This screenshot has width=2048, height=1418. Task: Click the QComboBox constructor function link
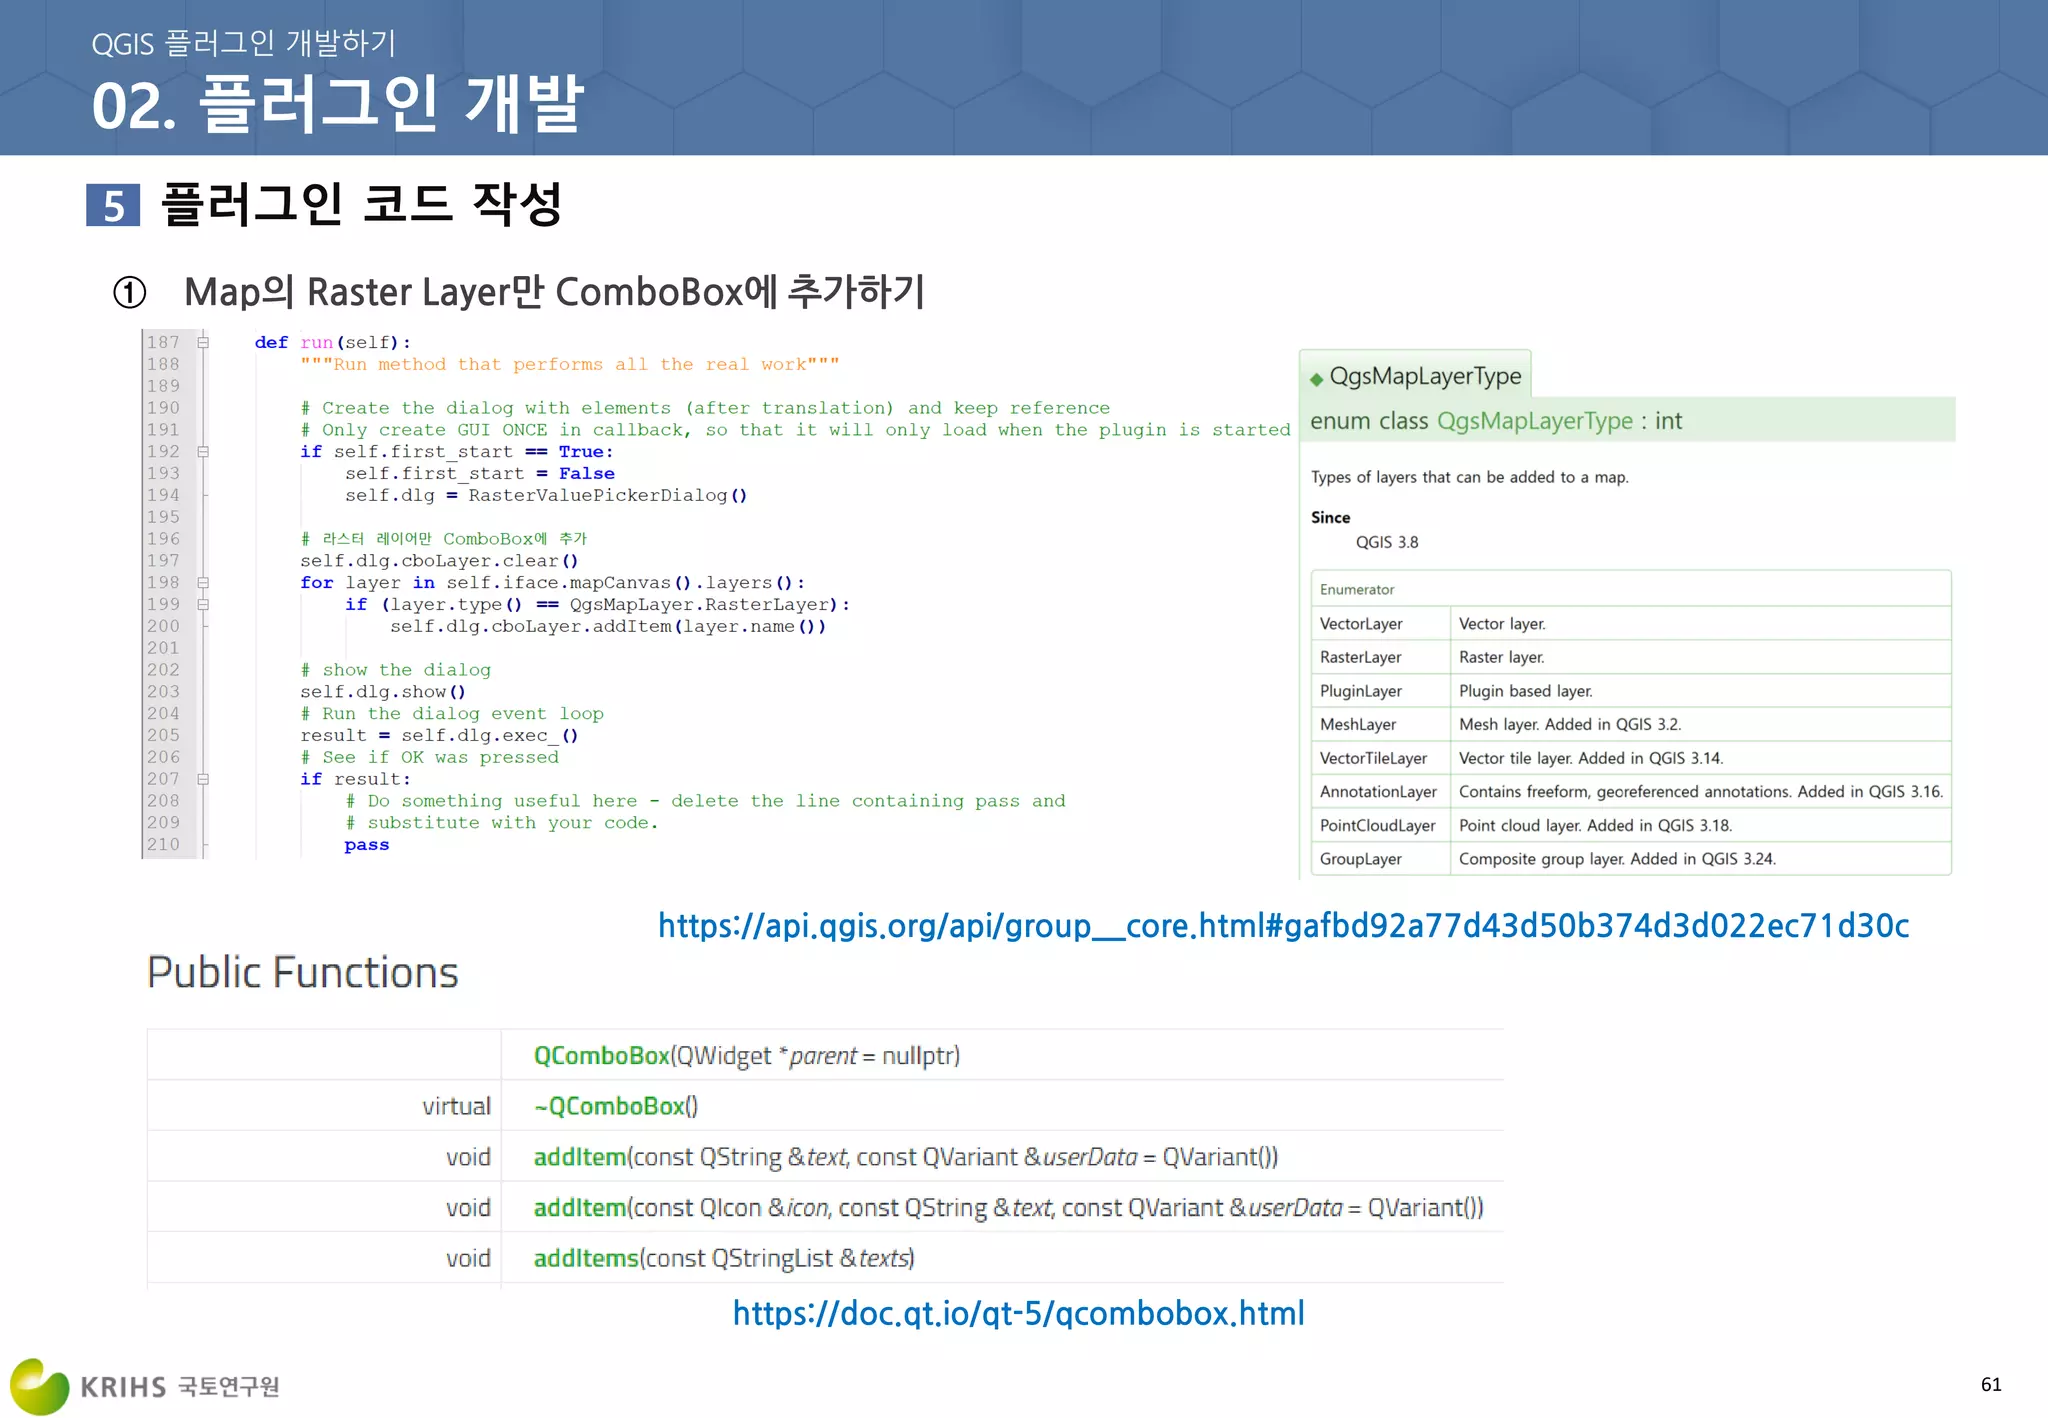(x=601, y=1056)
